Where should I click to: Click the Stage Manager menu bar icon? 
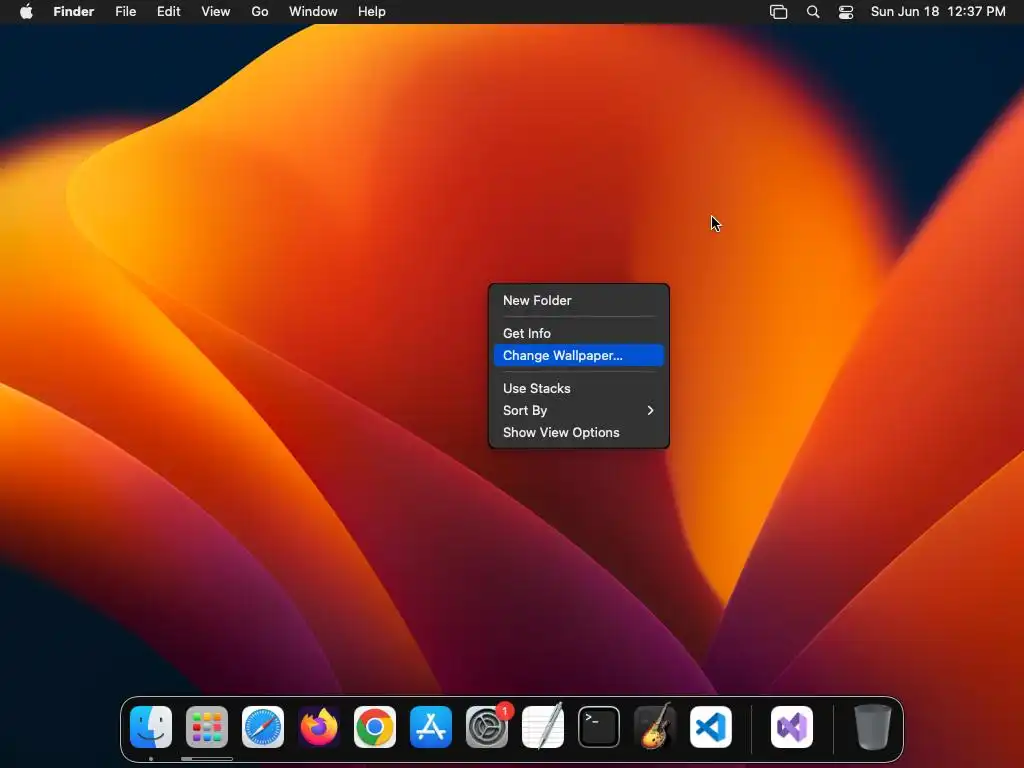778,12
